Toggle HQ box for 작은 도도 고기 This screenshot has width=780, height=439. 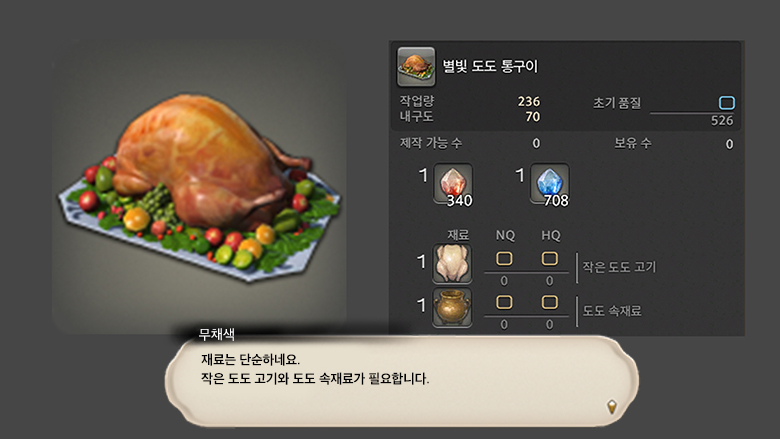pyautogui.click(x=550, y=259)
